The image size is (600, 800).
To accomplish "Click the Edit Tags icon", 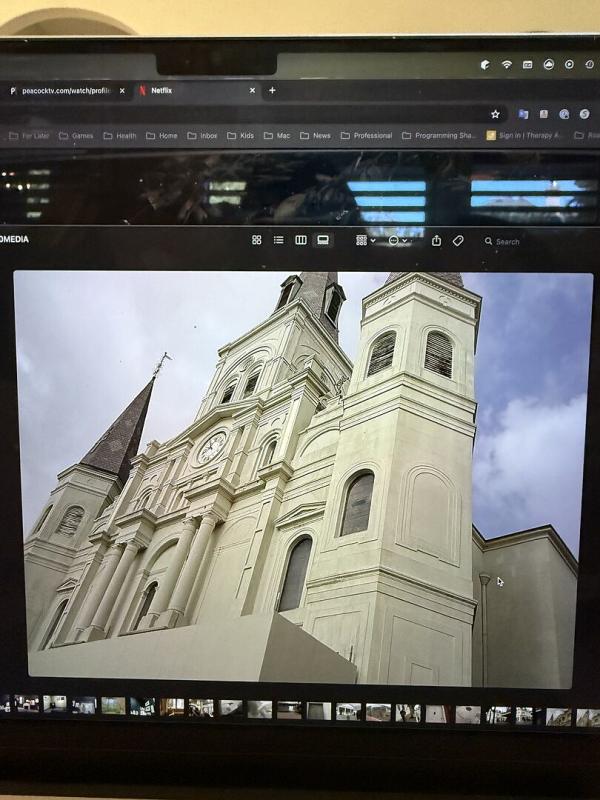I will (458, 240).
